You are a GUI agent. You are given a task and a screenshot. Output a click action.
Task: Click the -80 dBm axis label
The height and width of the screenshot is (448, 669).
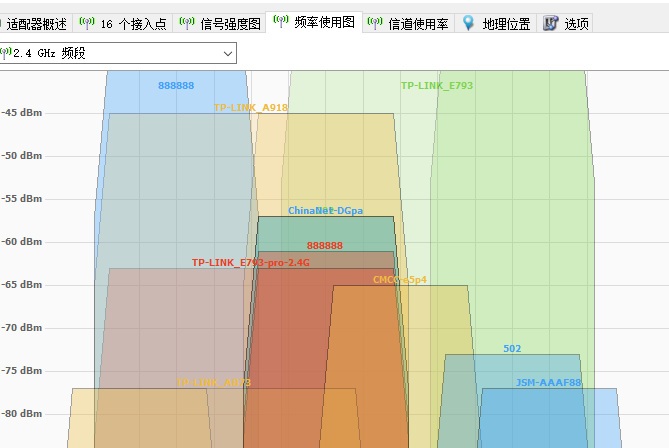coord(22,414)
